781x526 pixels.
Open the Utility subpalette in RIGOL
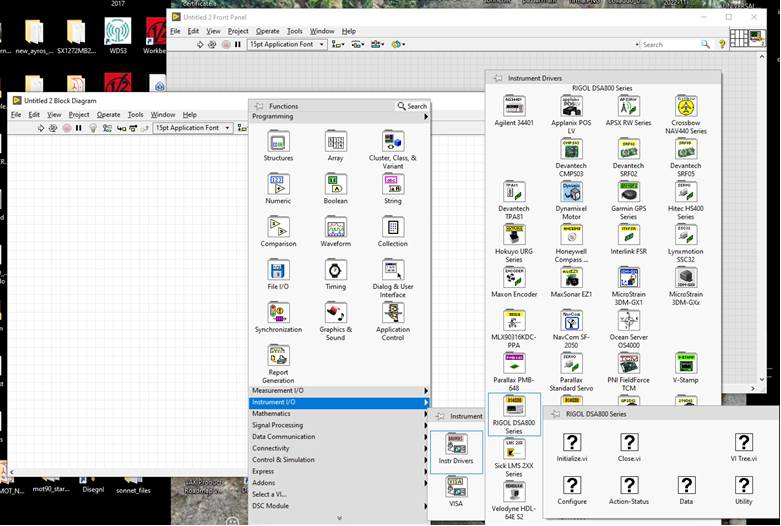(744, 485)
